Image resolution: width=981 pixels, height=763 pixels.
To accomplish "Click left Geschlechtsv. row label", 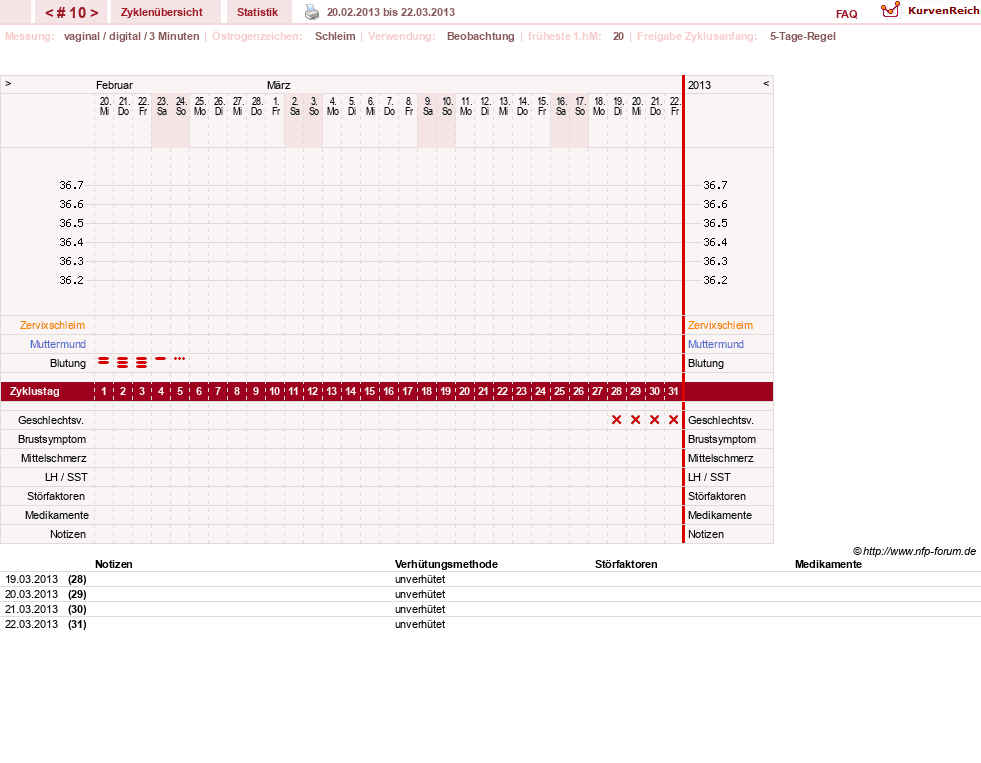I will point(51,420).
